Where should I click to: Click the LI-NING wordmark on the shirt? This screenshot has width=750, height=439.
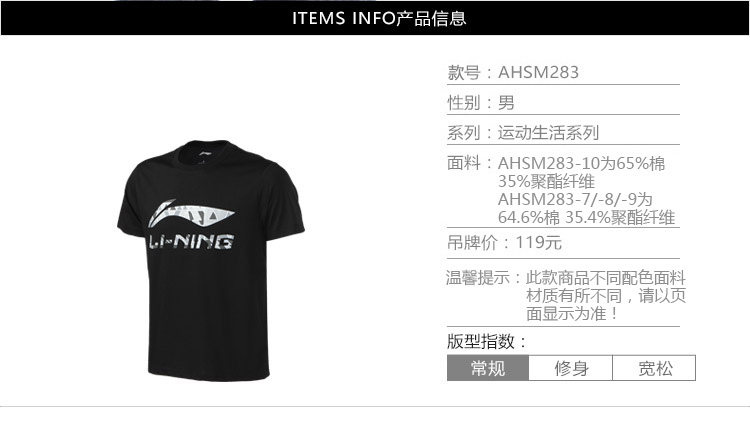tap(191, 241)
